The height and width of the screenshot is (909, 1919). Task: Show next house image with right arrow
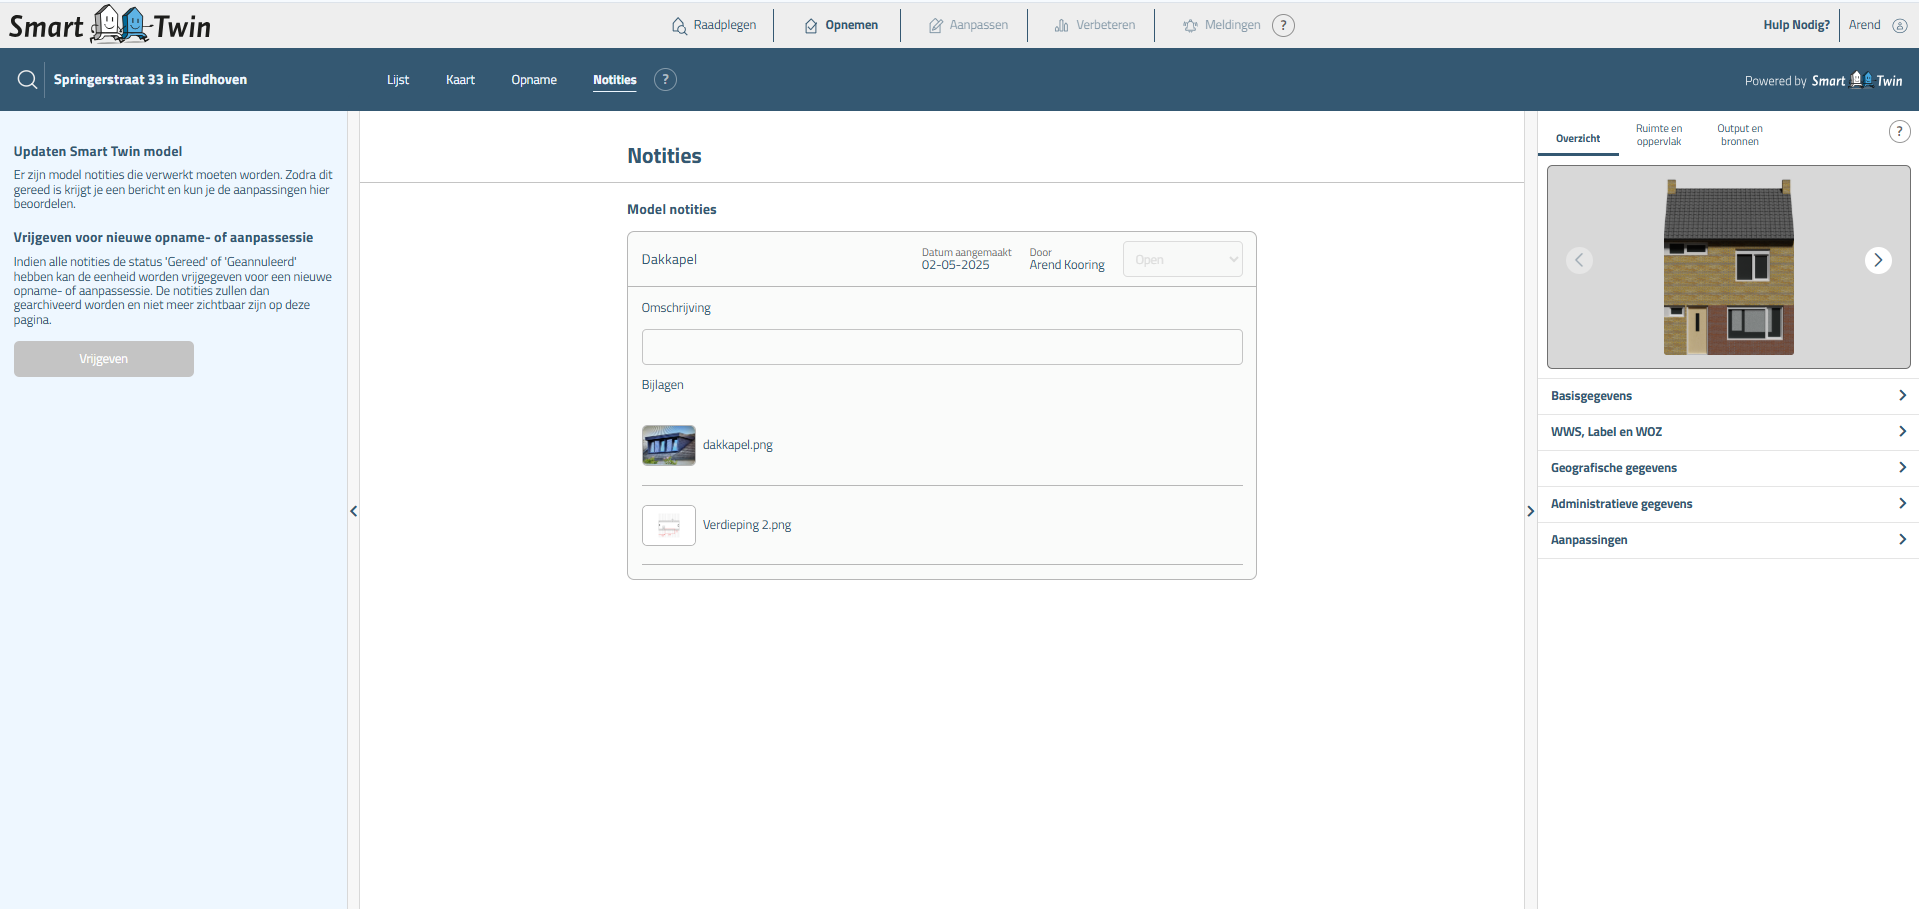(x=1877, y=260)
